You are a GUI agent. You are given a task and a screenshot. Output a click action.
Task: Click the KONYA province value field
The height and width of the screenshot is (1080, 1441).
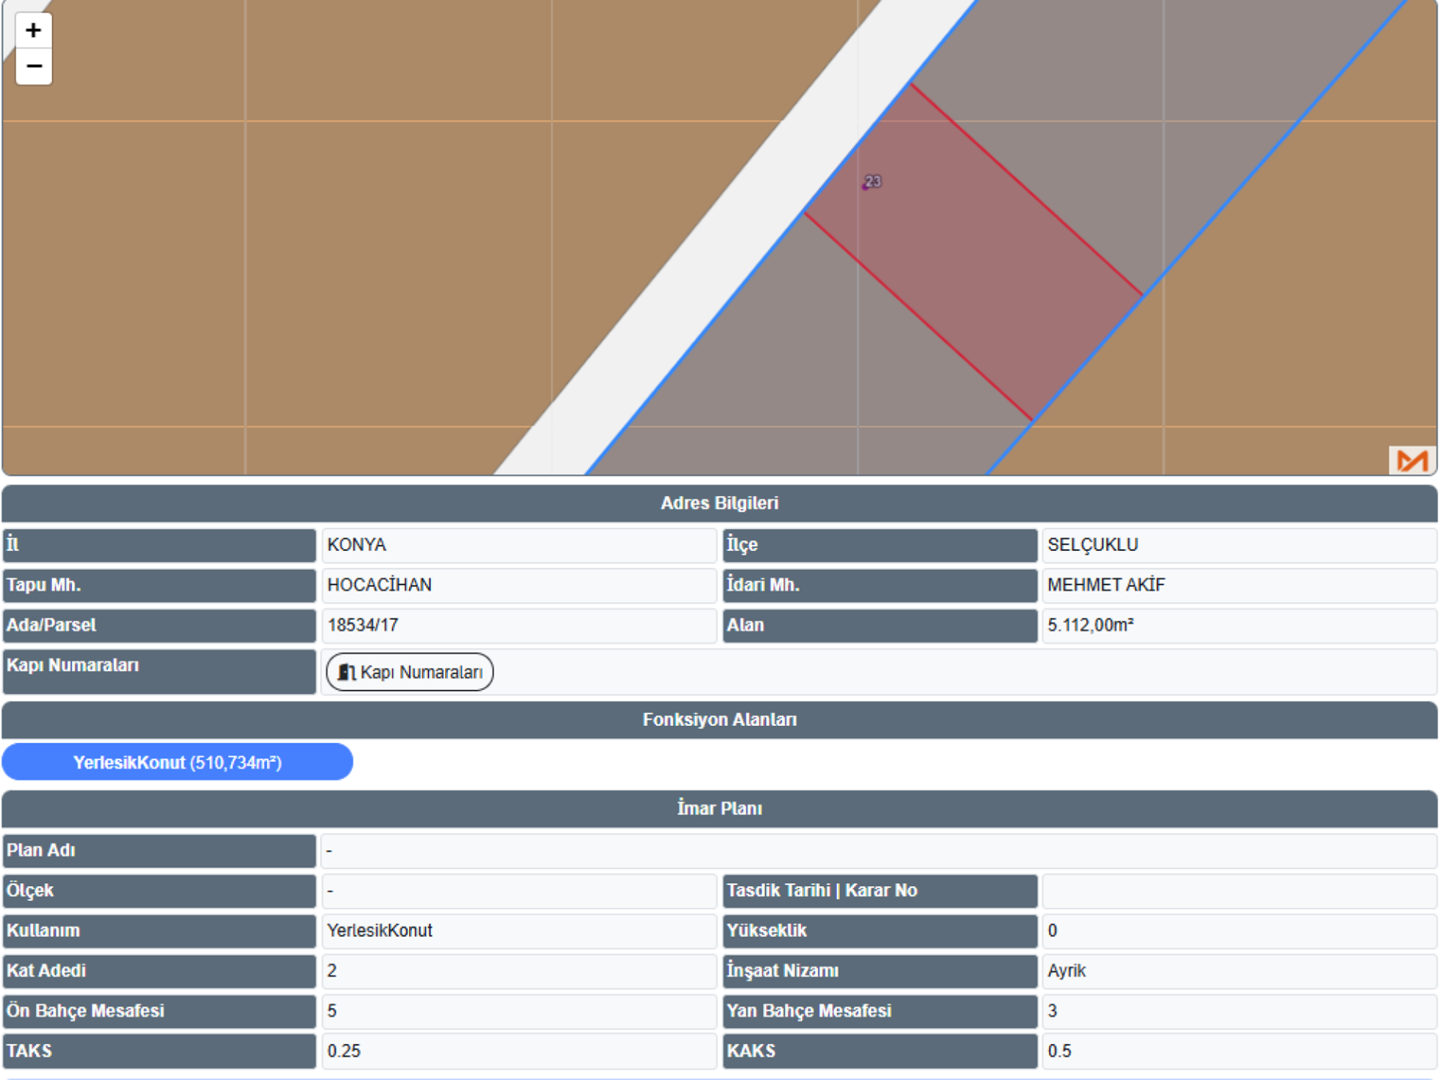(518, 545)
